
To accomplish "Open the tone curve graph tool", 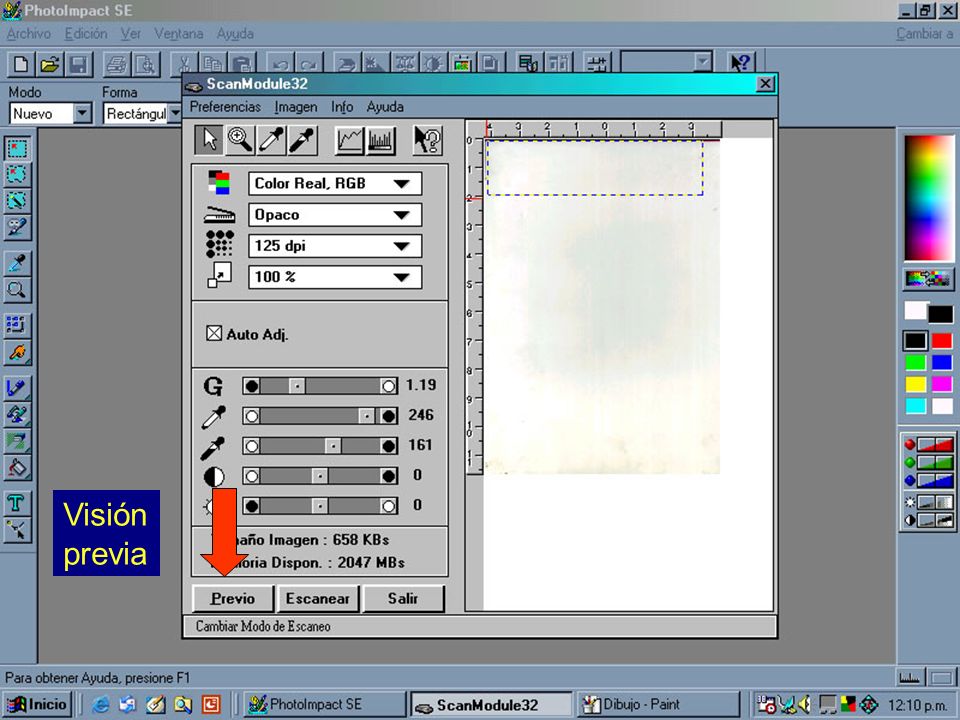I will pos(350,140).
